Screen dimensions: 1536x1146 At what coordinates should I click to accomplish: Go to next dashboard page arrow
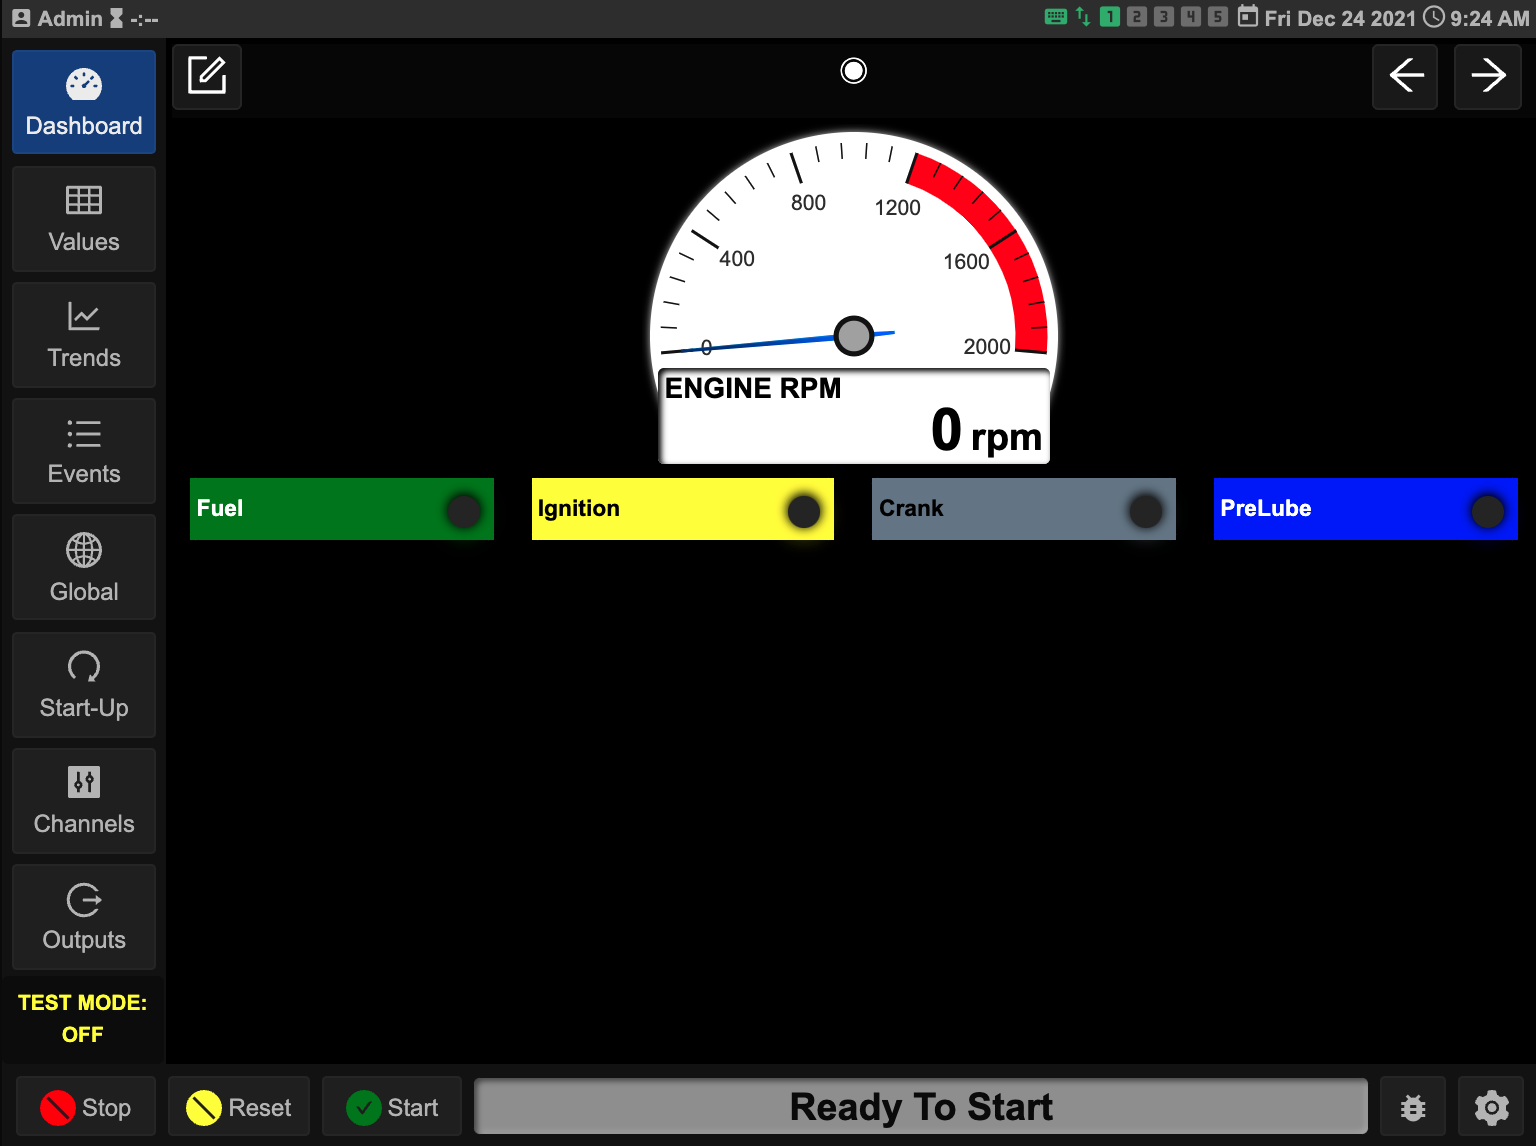1487,76
